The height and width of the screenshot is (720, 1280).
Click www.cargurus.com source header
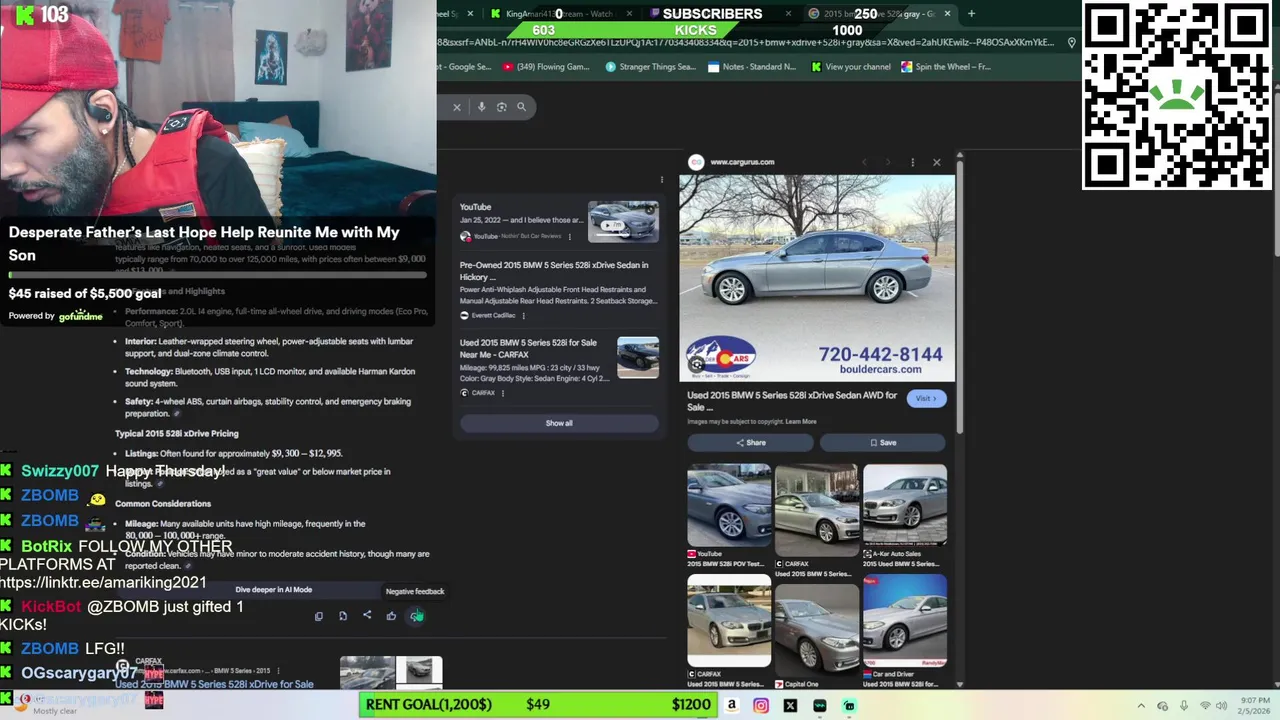[741, 162]
